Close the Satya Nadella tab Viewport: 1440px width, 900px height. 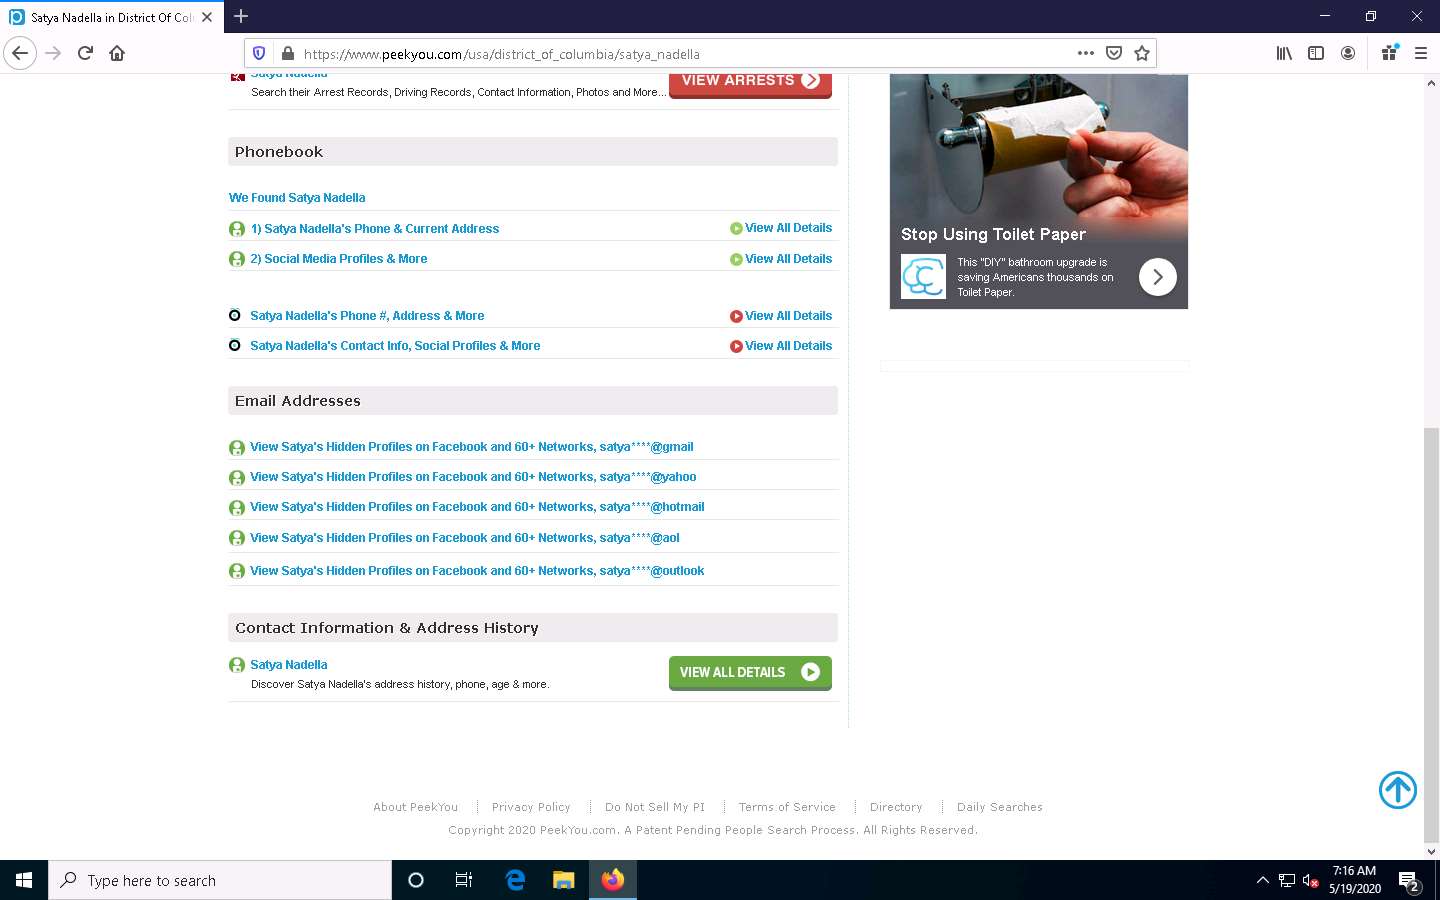(x=207, y=17)
